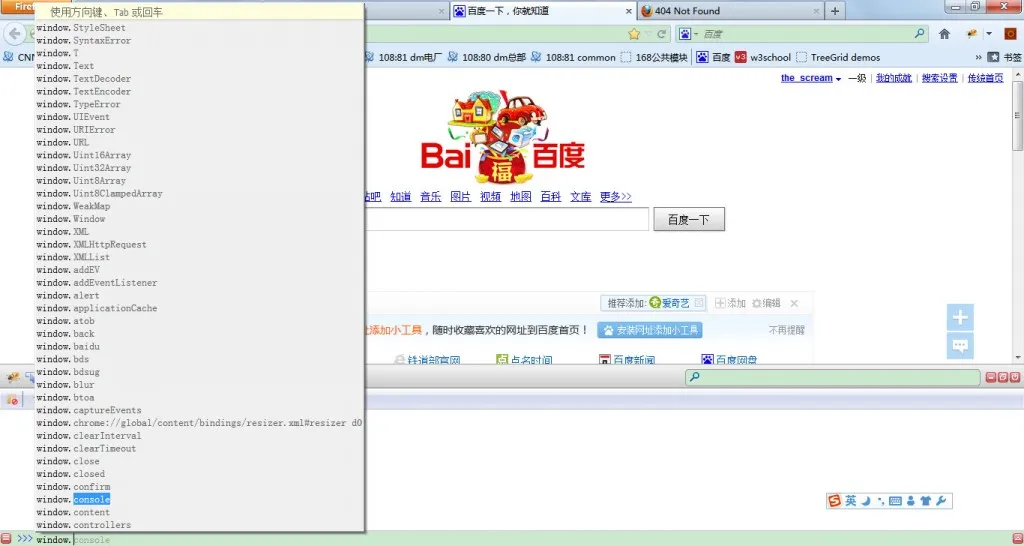Click the magnifier in the browser search box

[x=920, y=33]
